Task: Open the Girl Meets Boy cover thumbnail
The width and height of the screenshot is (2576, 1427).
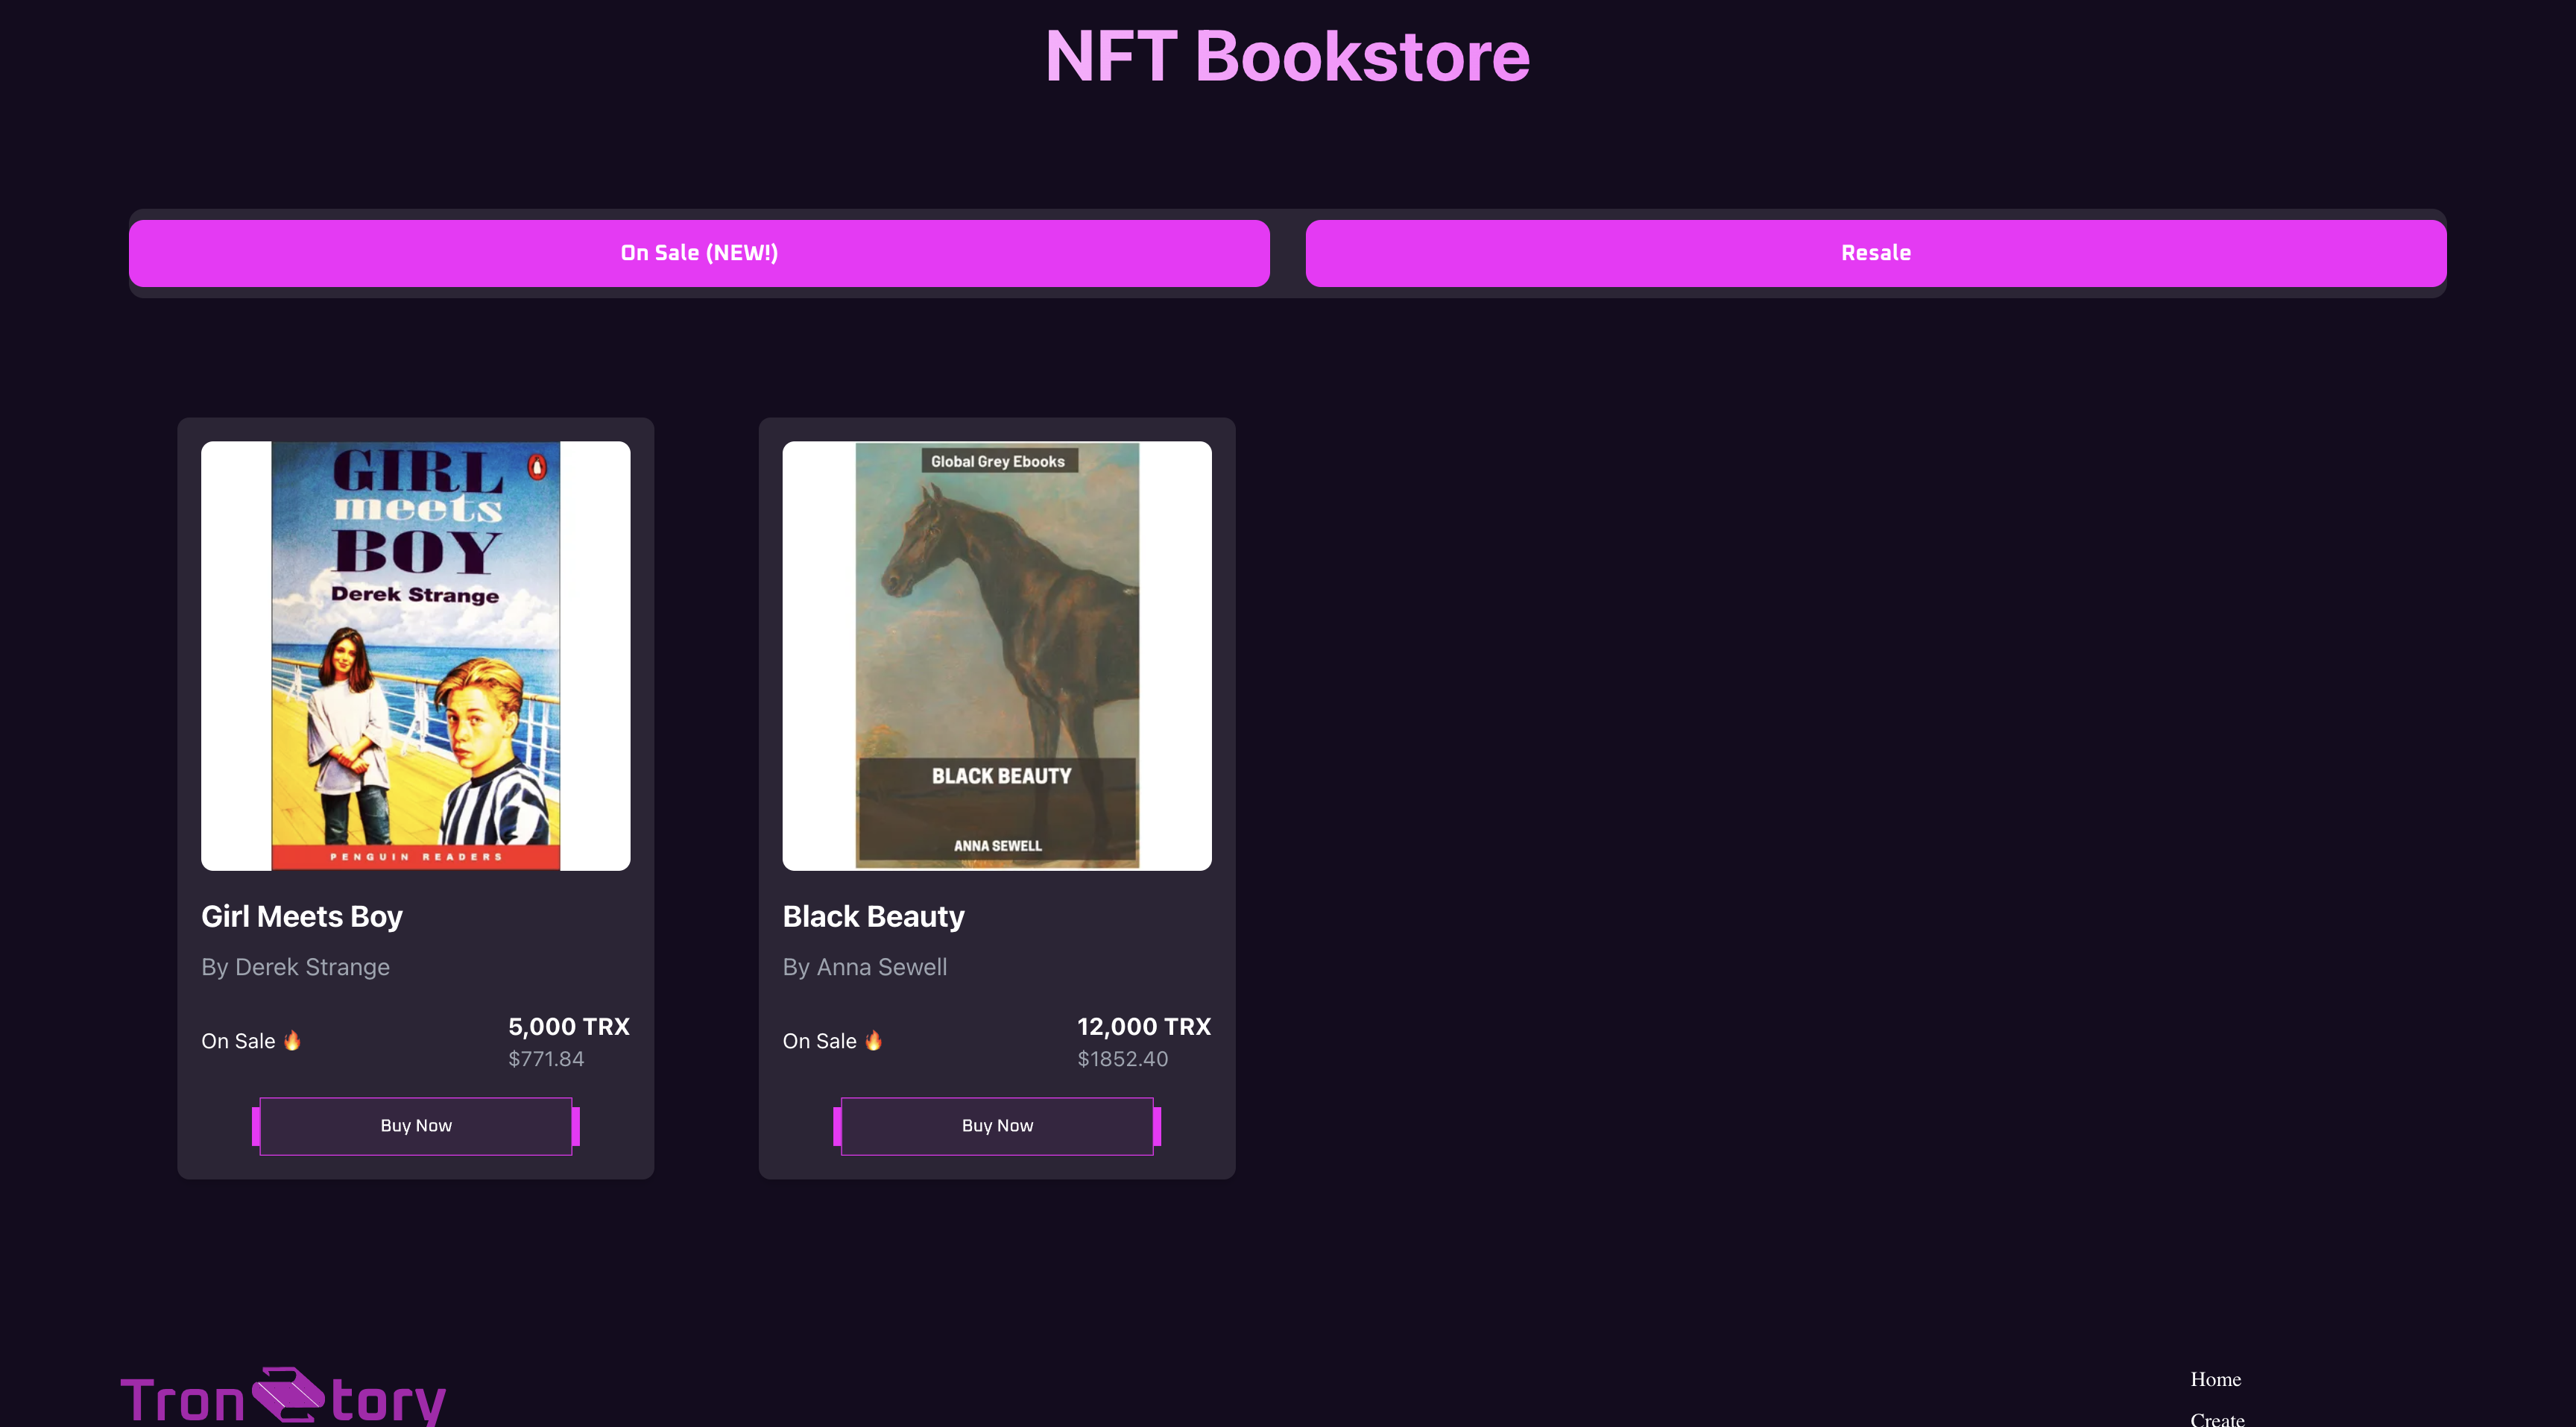Action: coord(416,656)
